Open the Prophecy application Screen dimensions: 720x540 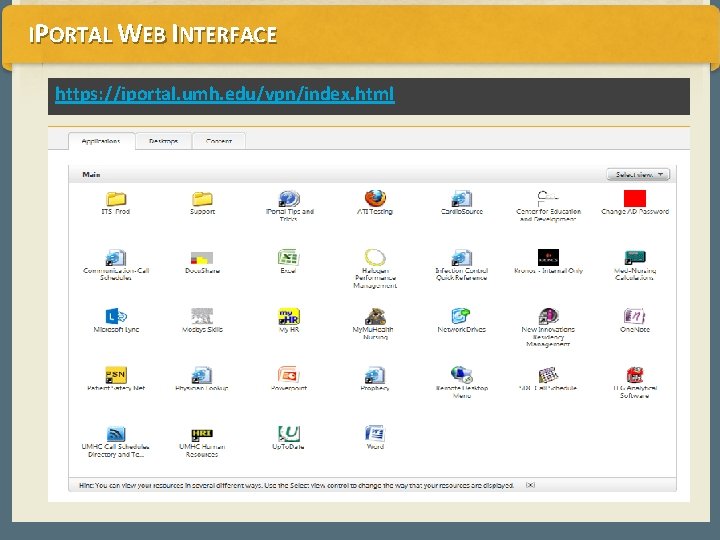[375, 375]
